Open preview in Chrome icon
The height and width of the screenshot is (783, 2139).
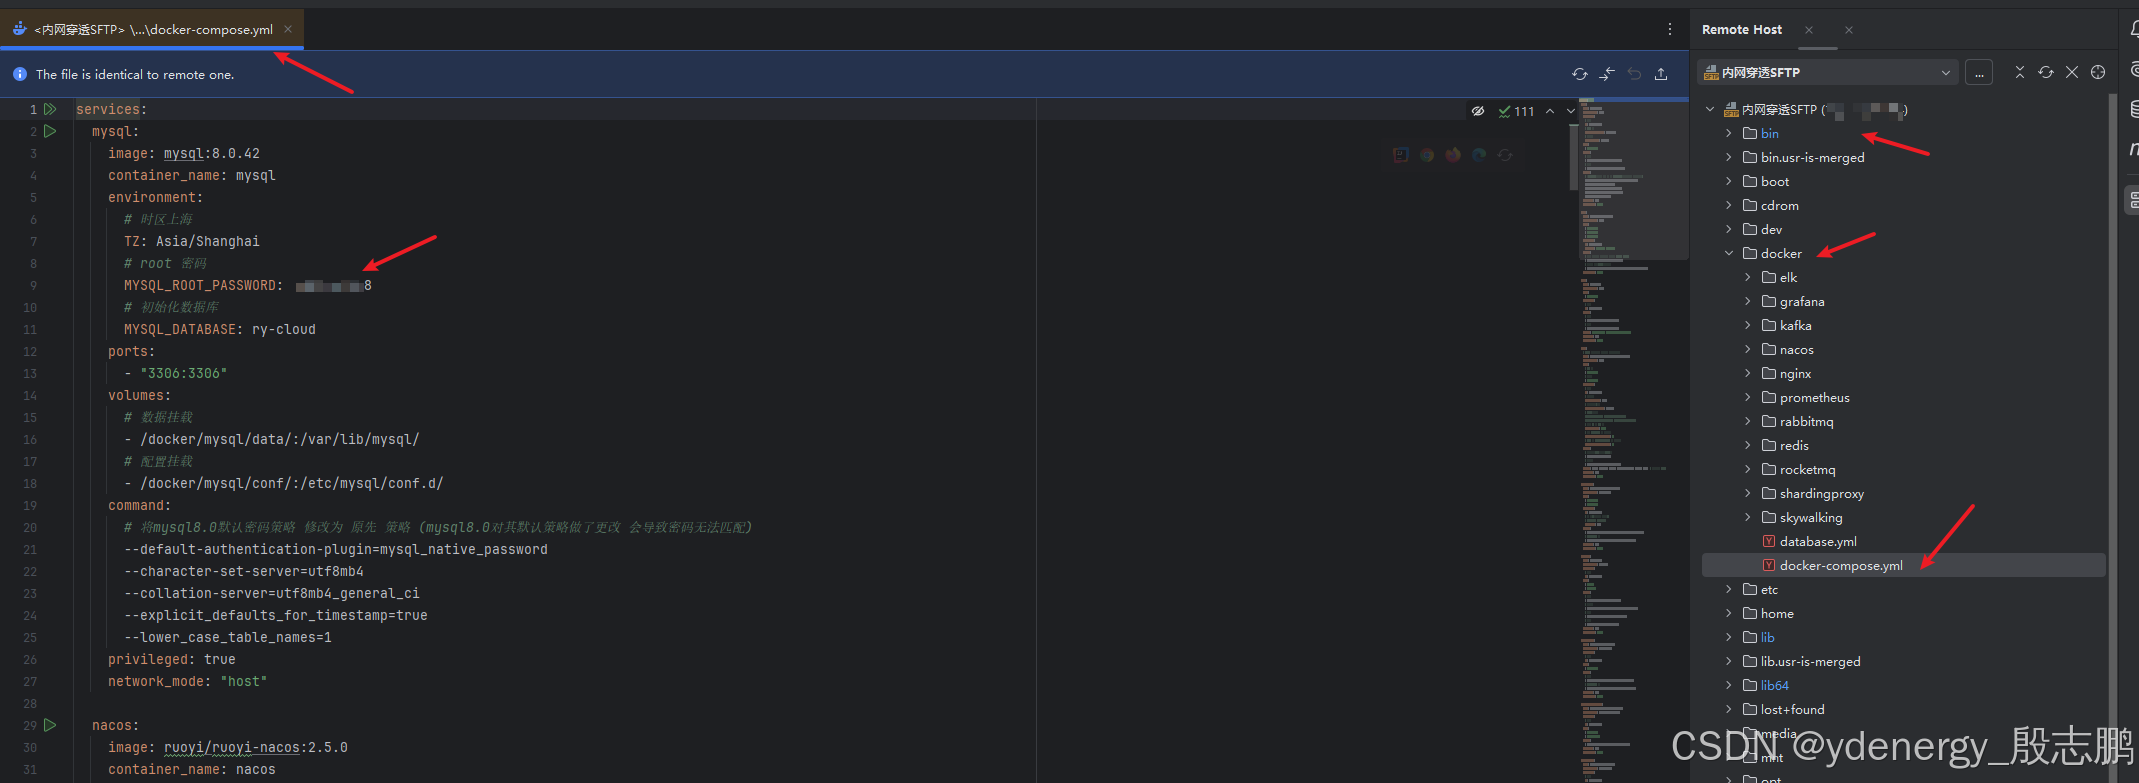pyautogui.click(x=1427, y=155)
